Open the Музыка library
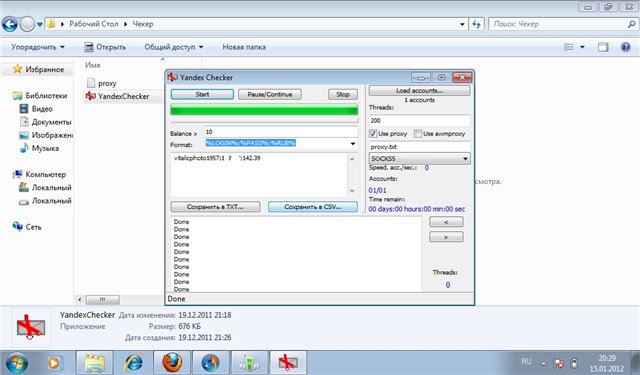The height and width of the screenshot is (375, 640). (39, 148)
